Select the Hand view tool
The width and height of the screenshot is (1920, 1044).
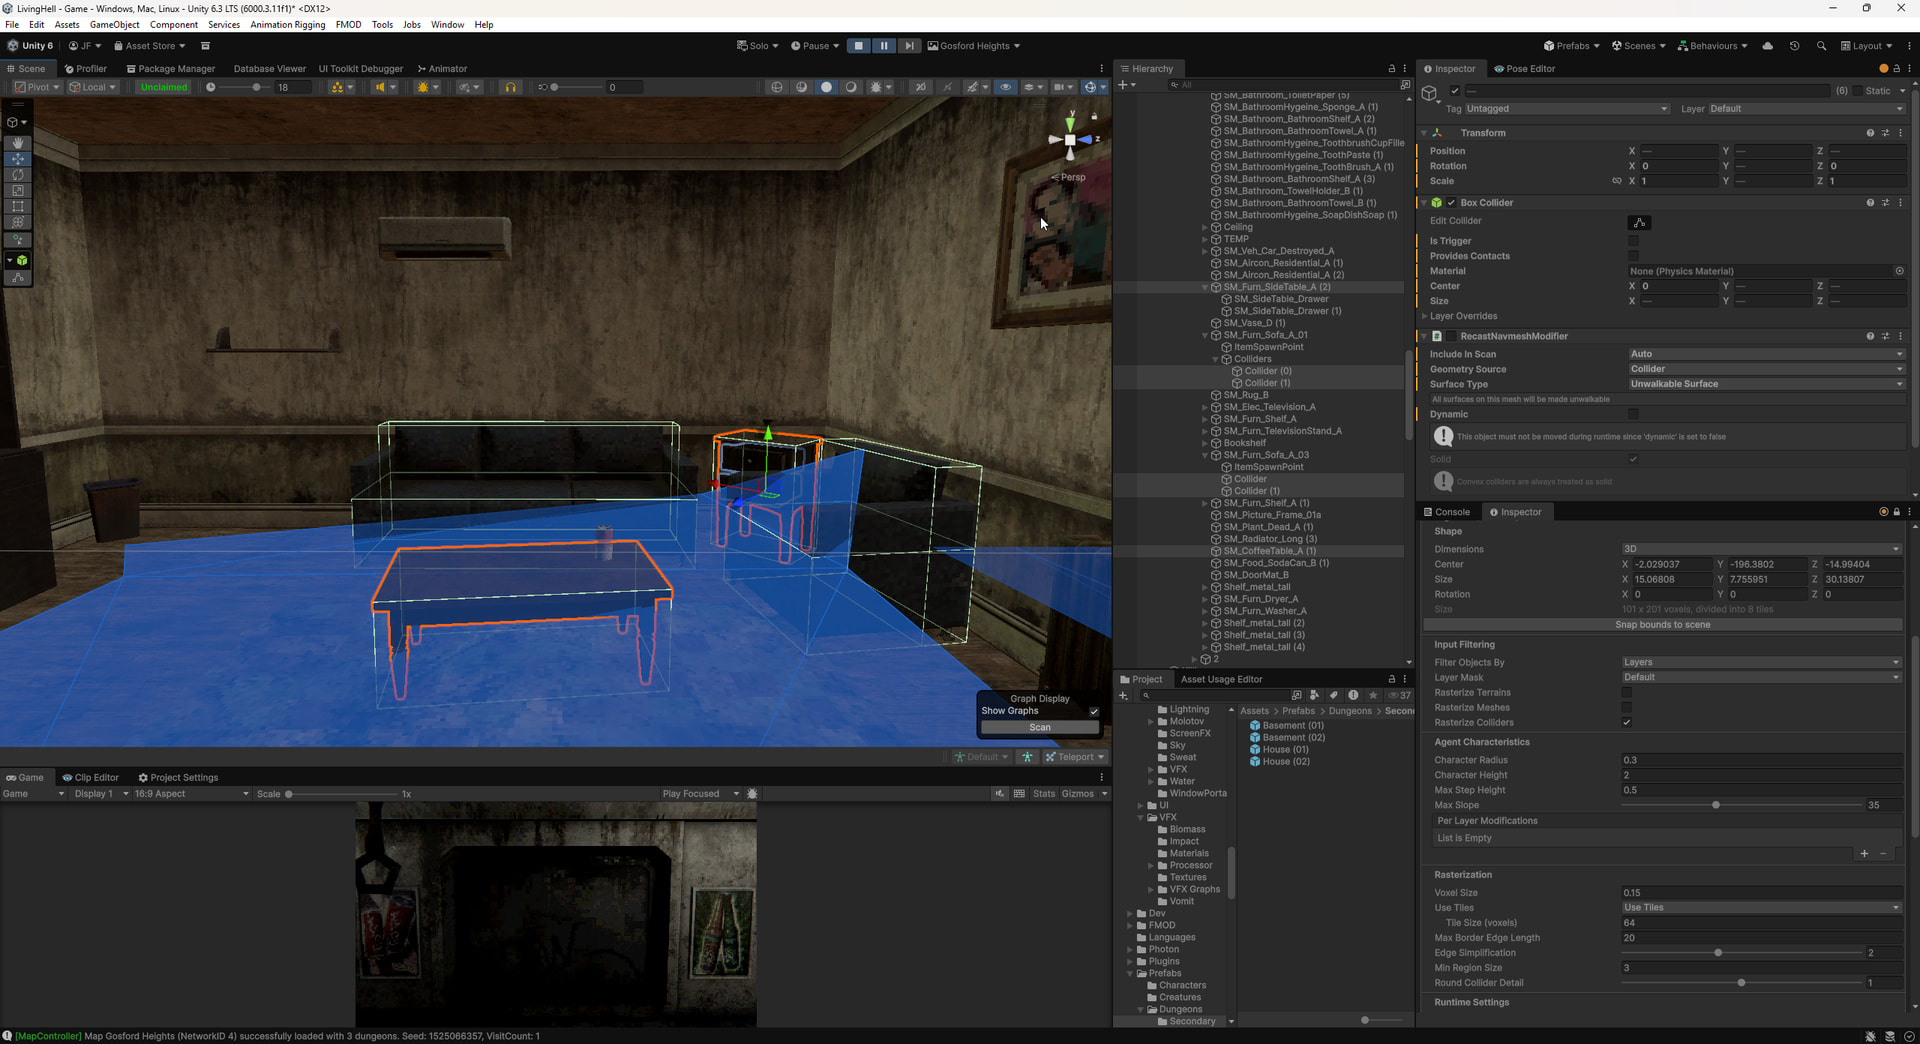[18, 143]
